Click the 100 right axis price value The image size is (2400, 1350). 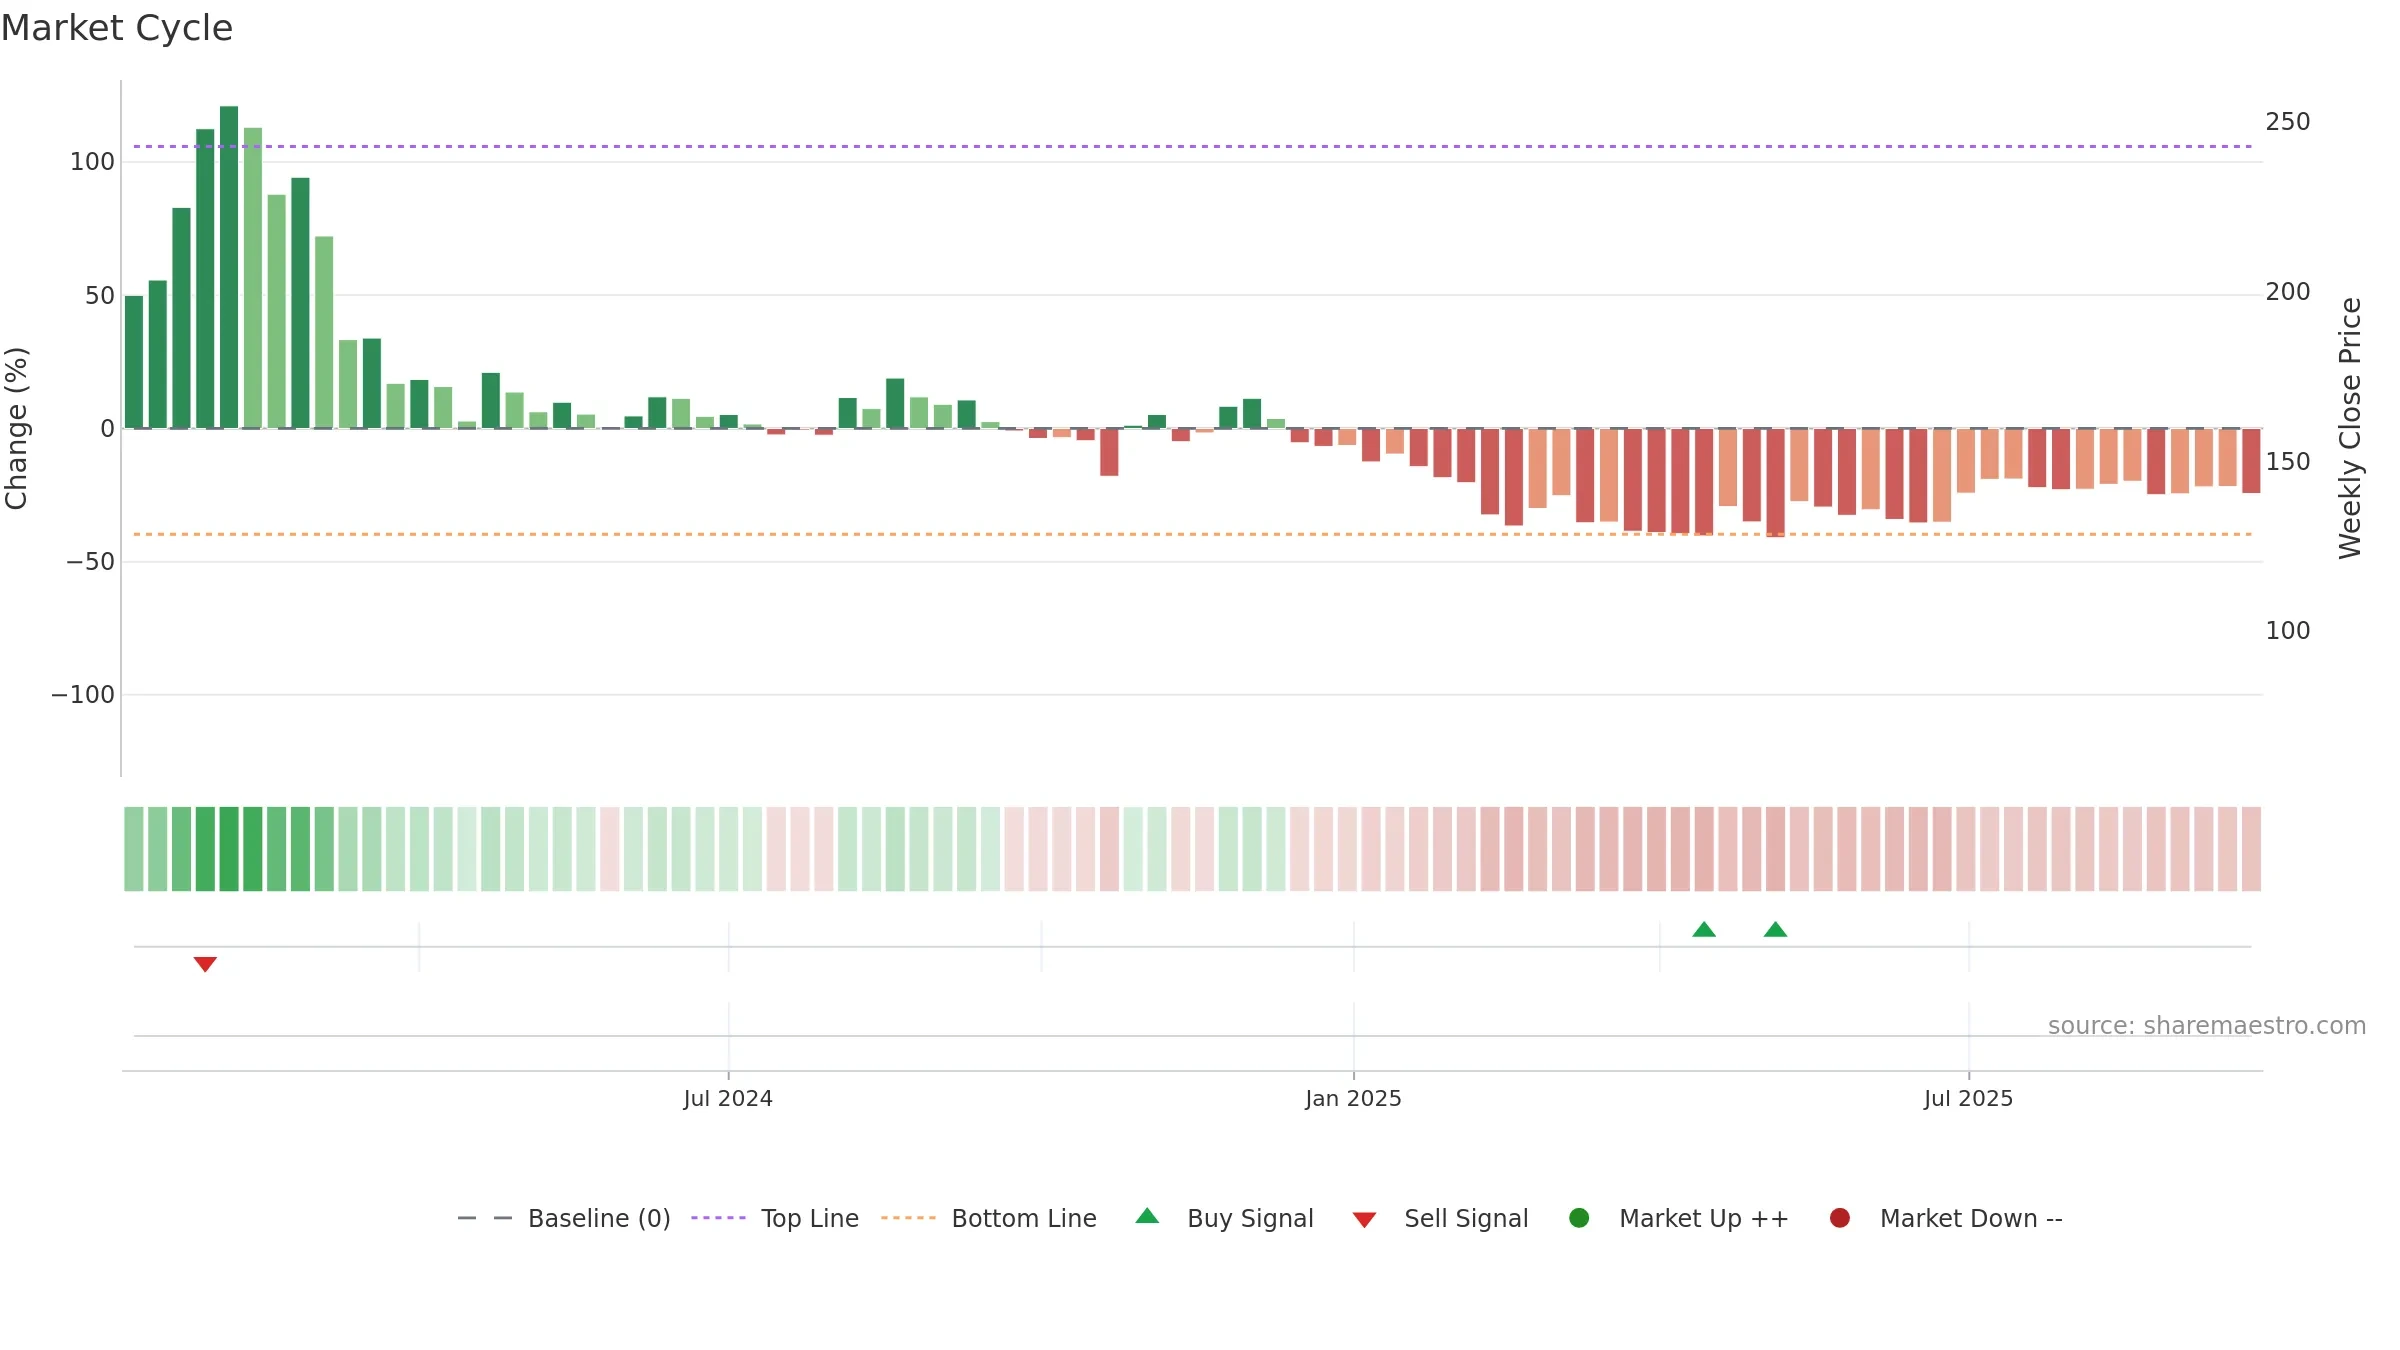point(2288,631)
